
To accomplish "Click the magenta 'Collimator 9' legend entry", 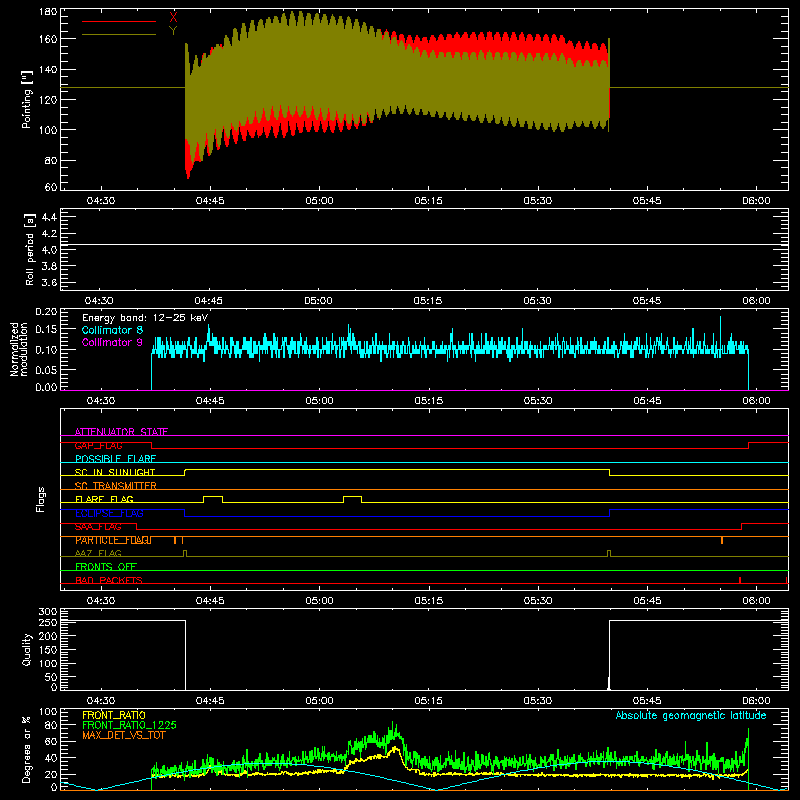I will click(x=112, y=342).
